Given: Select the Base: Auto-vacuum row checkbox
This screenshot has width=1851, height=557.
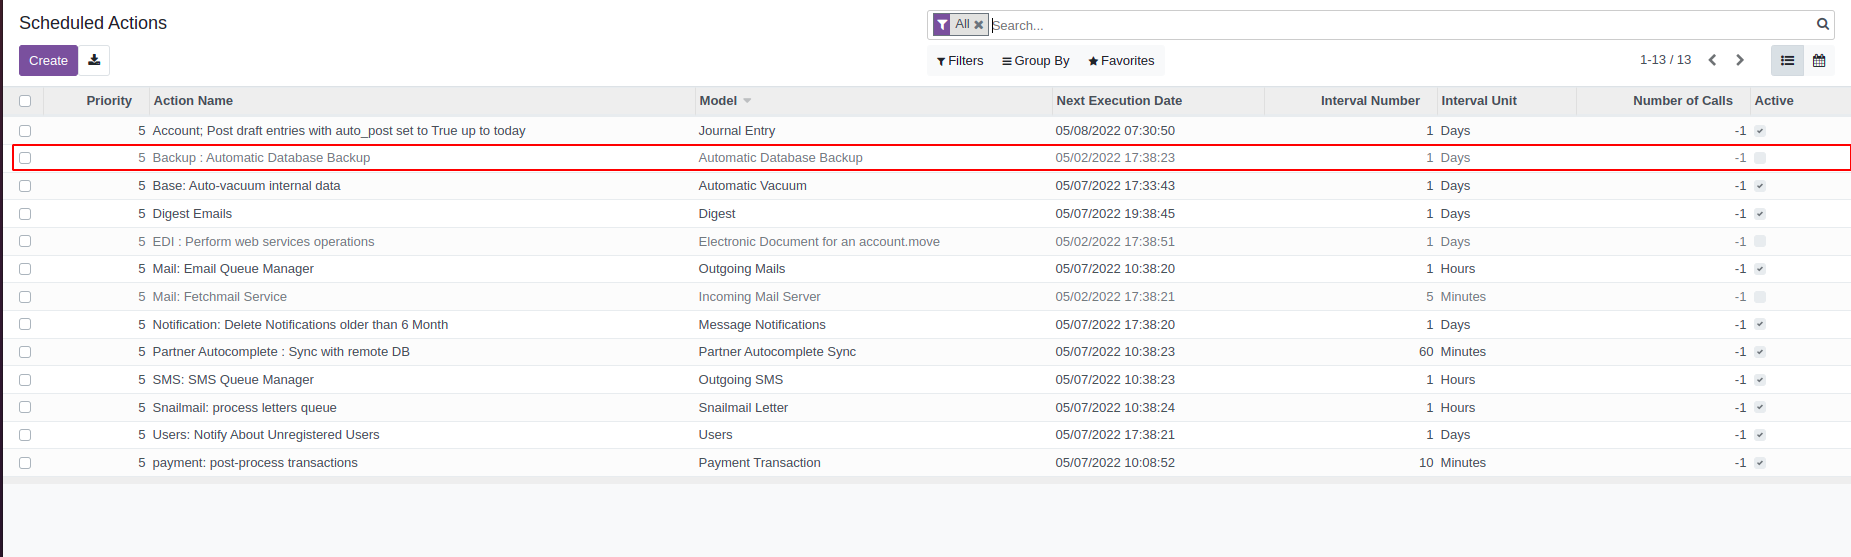Looking at the screenshot, I should 25,186.
